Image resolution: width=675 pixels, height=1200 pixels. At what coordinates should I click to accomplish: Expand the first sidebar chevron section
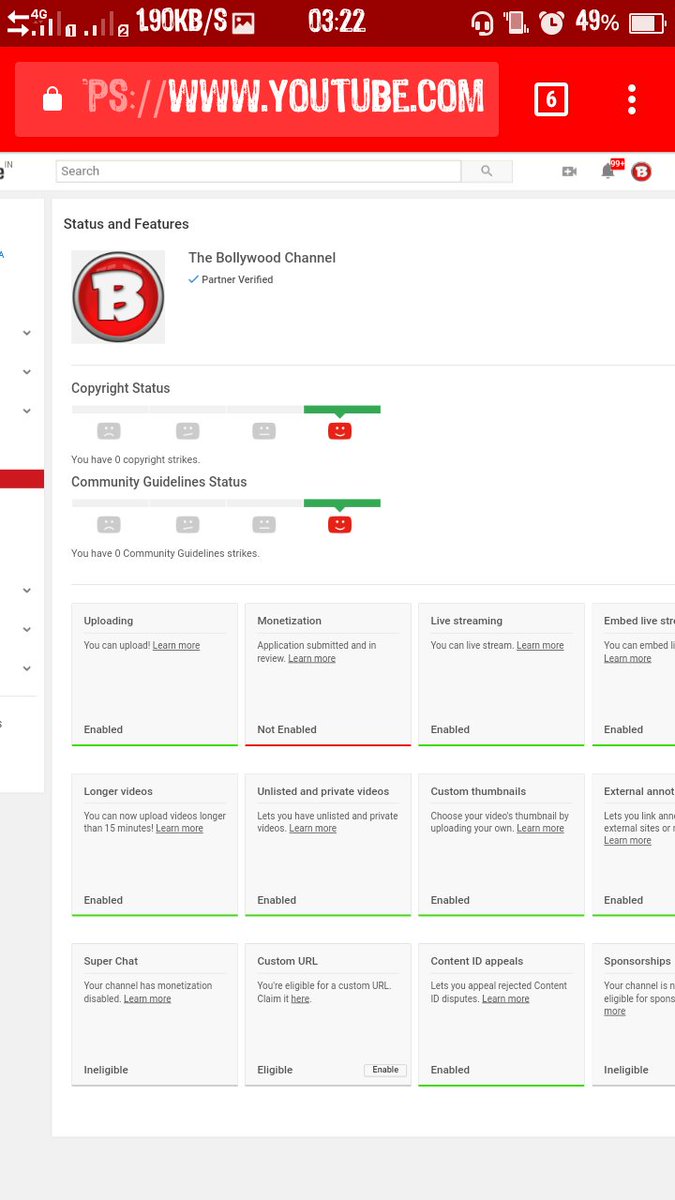(x=27, y=333)
